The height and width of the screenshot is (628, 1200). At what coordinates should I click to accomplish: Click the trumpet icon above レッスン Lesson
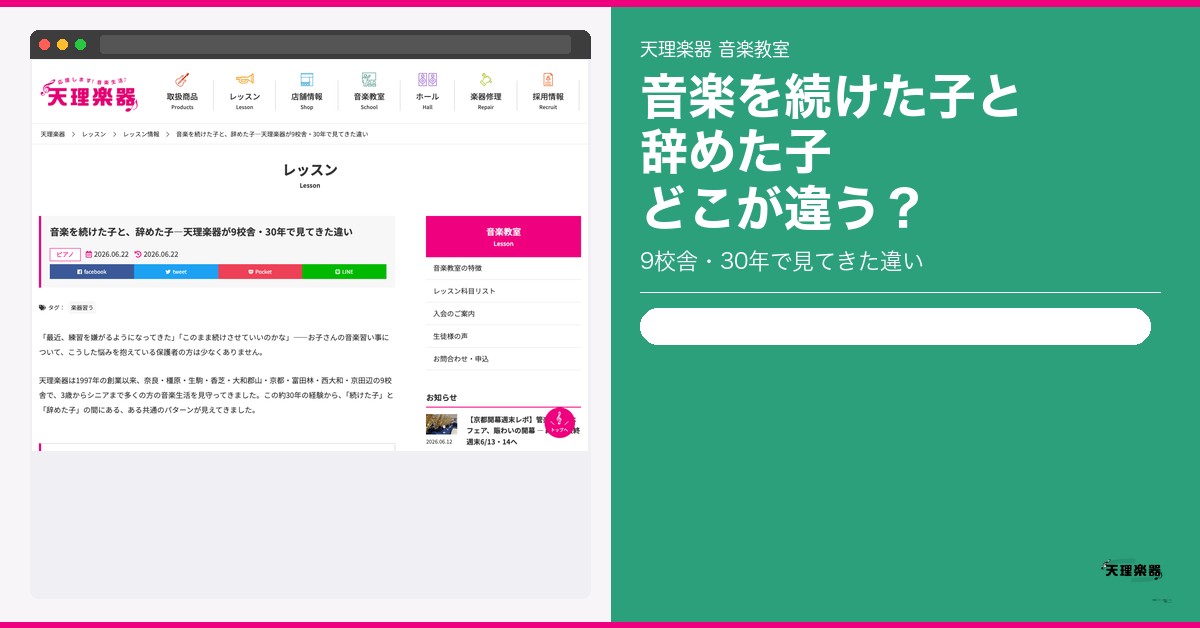pos(245,80)
